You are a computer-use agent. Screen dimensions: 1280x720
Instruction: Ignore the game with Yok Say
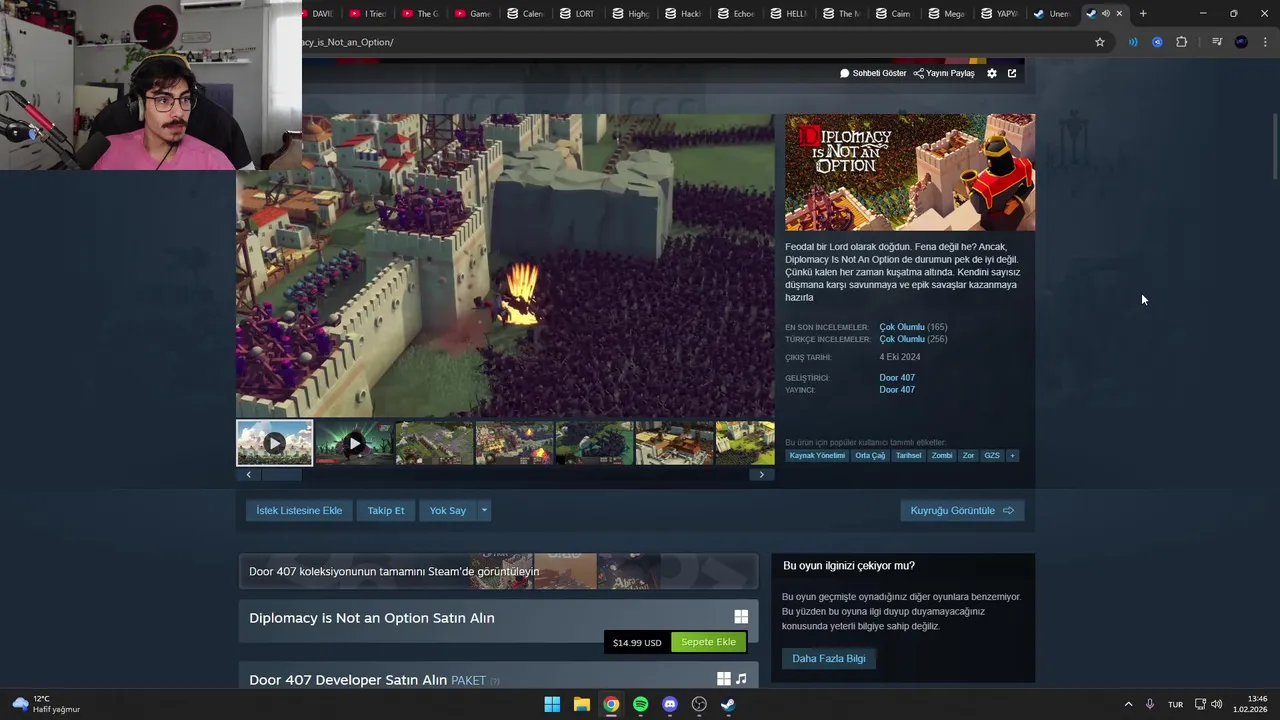[x=448, y=510]
